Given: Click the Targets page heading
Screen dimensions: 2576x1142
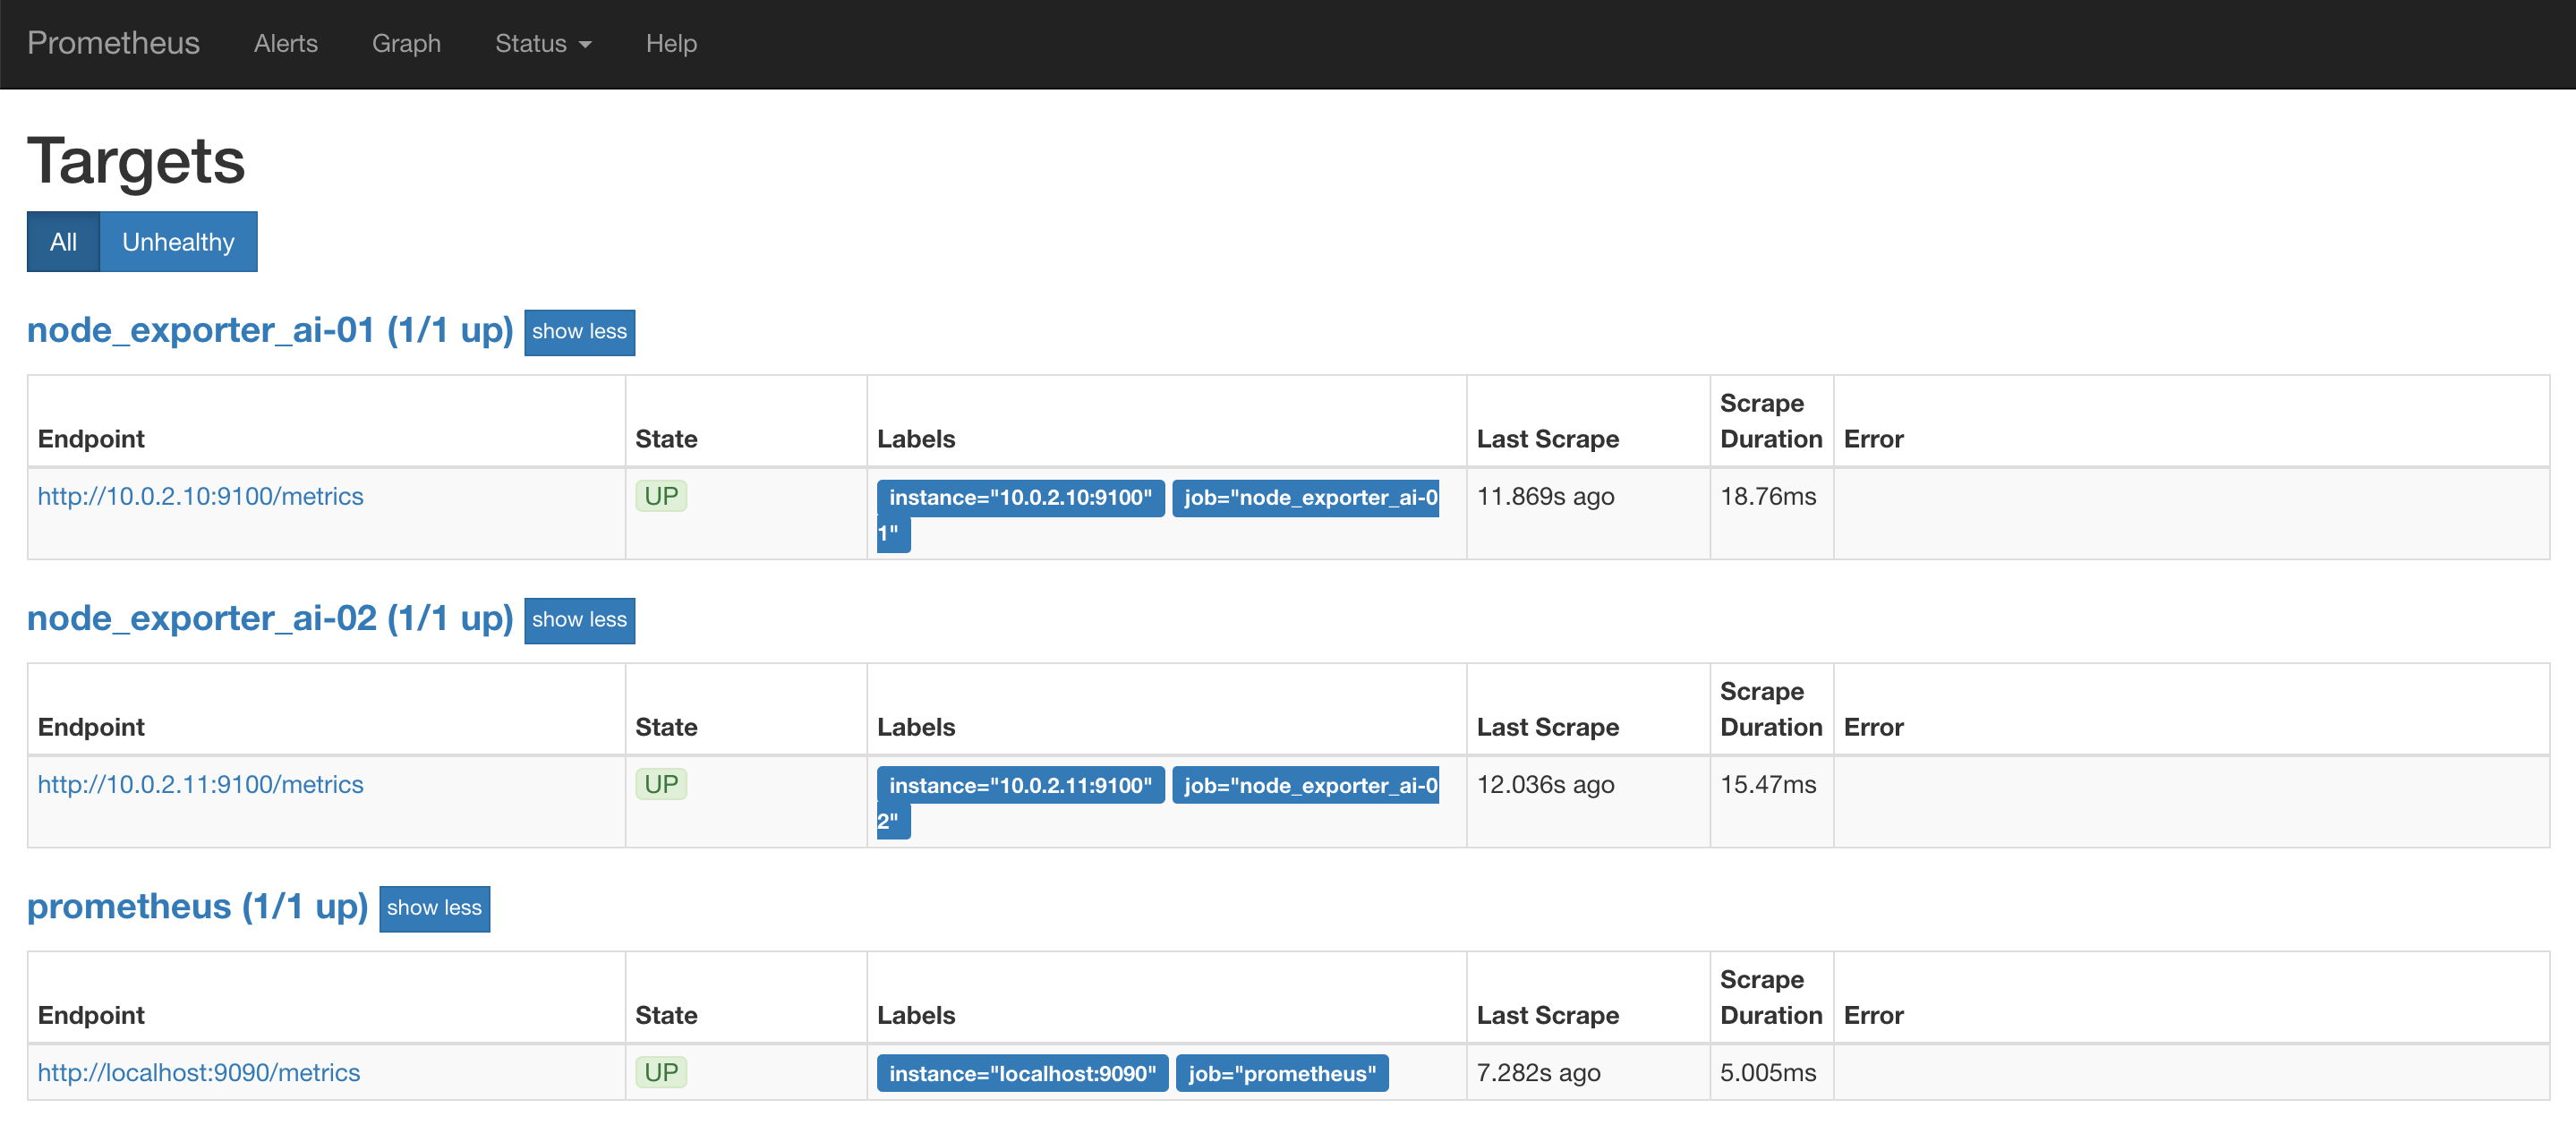Looking at the screenshot, I should click(x=136, y=161).
